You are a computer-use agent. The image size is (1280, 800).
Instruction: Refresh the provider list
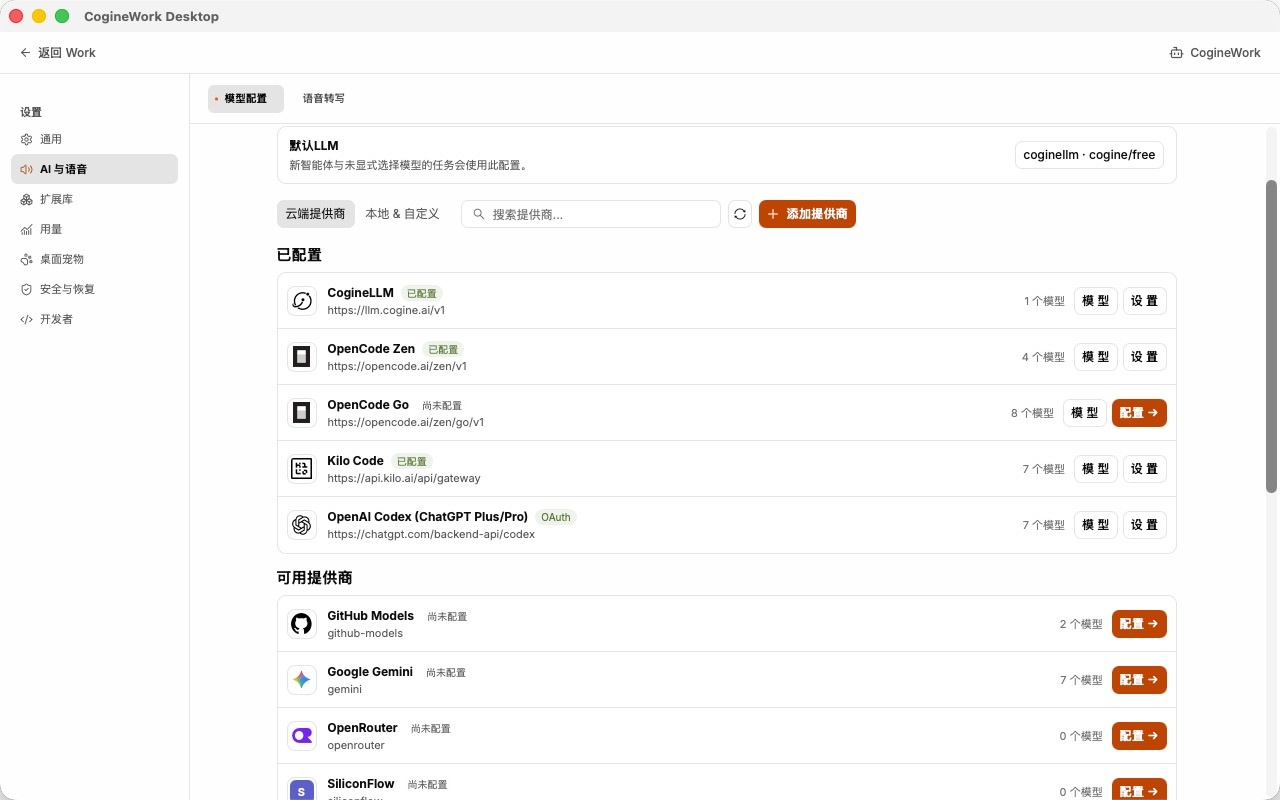pyautogui.click(x=740, y=214)
